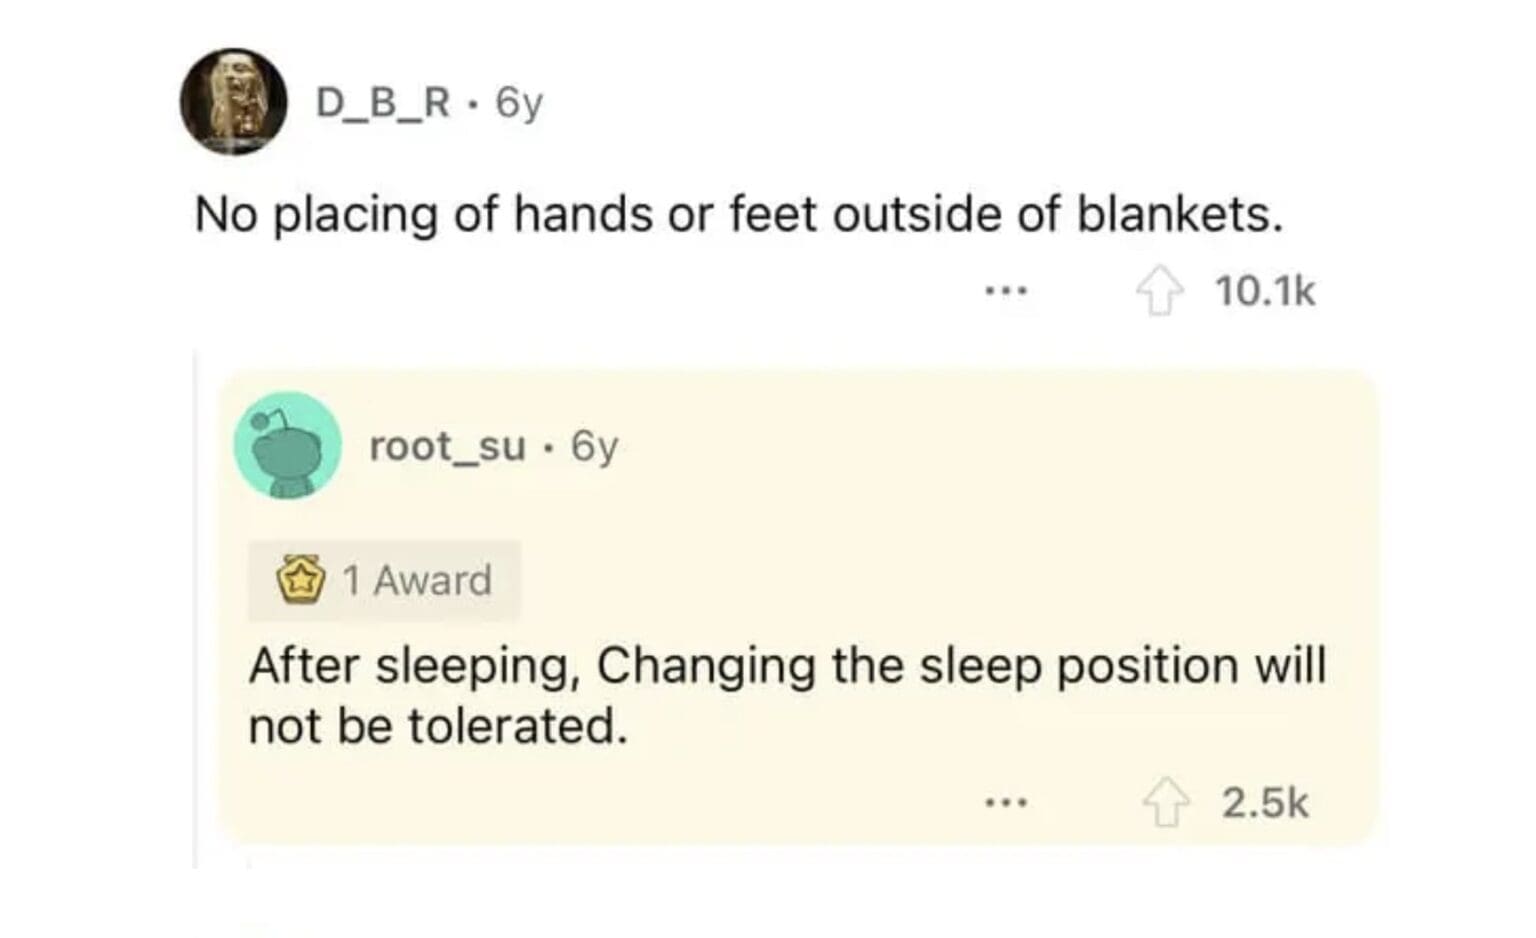Image resolution: width=1536 pixels, height=938 pixels.
Task: Click the 'After sleeping, Changing' reply line
Action: tap(787, 665)
